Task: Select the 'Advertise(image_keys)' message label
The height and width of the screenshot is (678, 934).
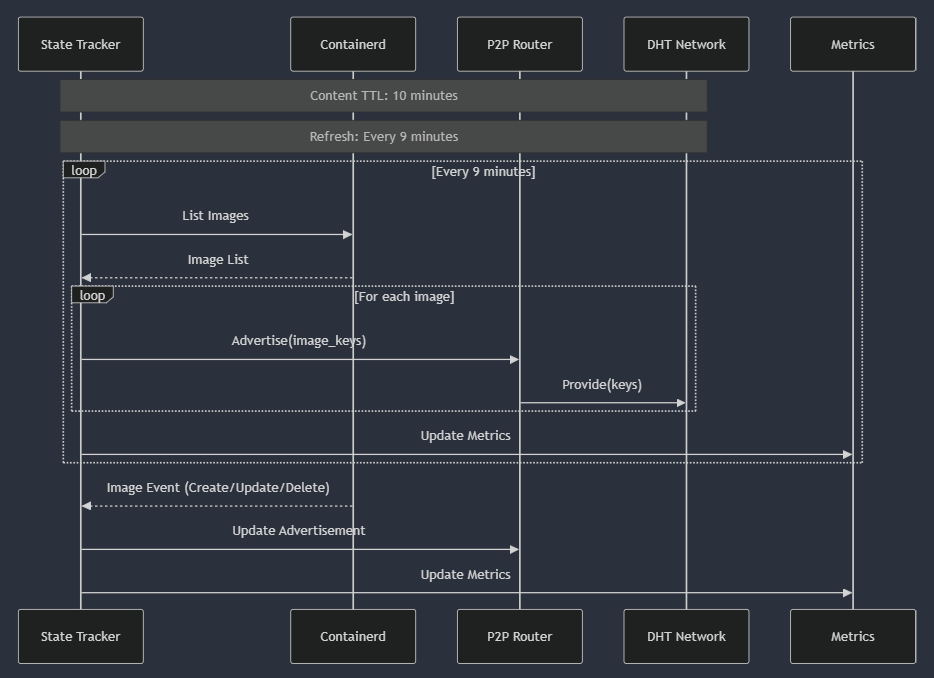Action: pyautogui.click(x=298, y=341)
